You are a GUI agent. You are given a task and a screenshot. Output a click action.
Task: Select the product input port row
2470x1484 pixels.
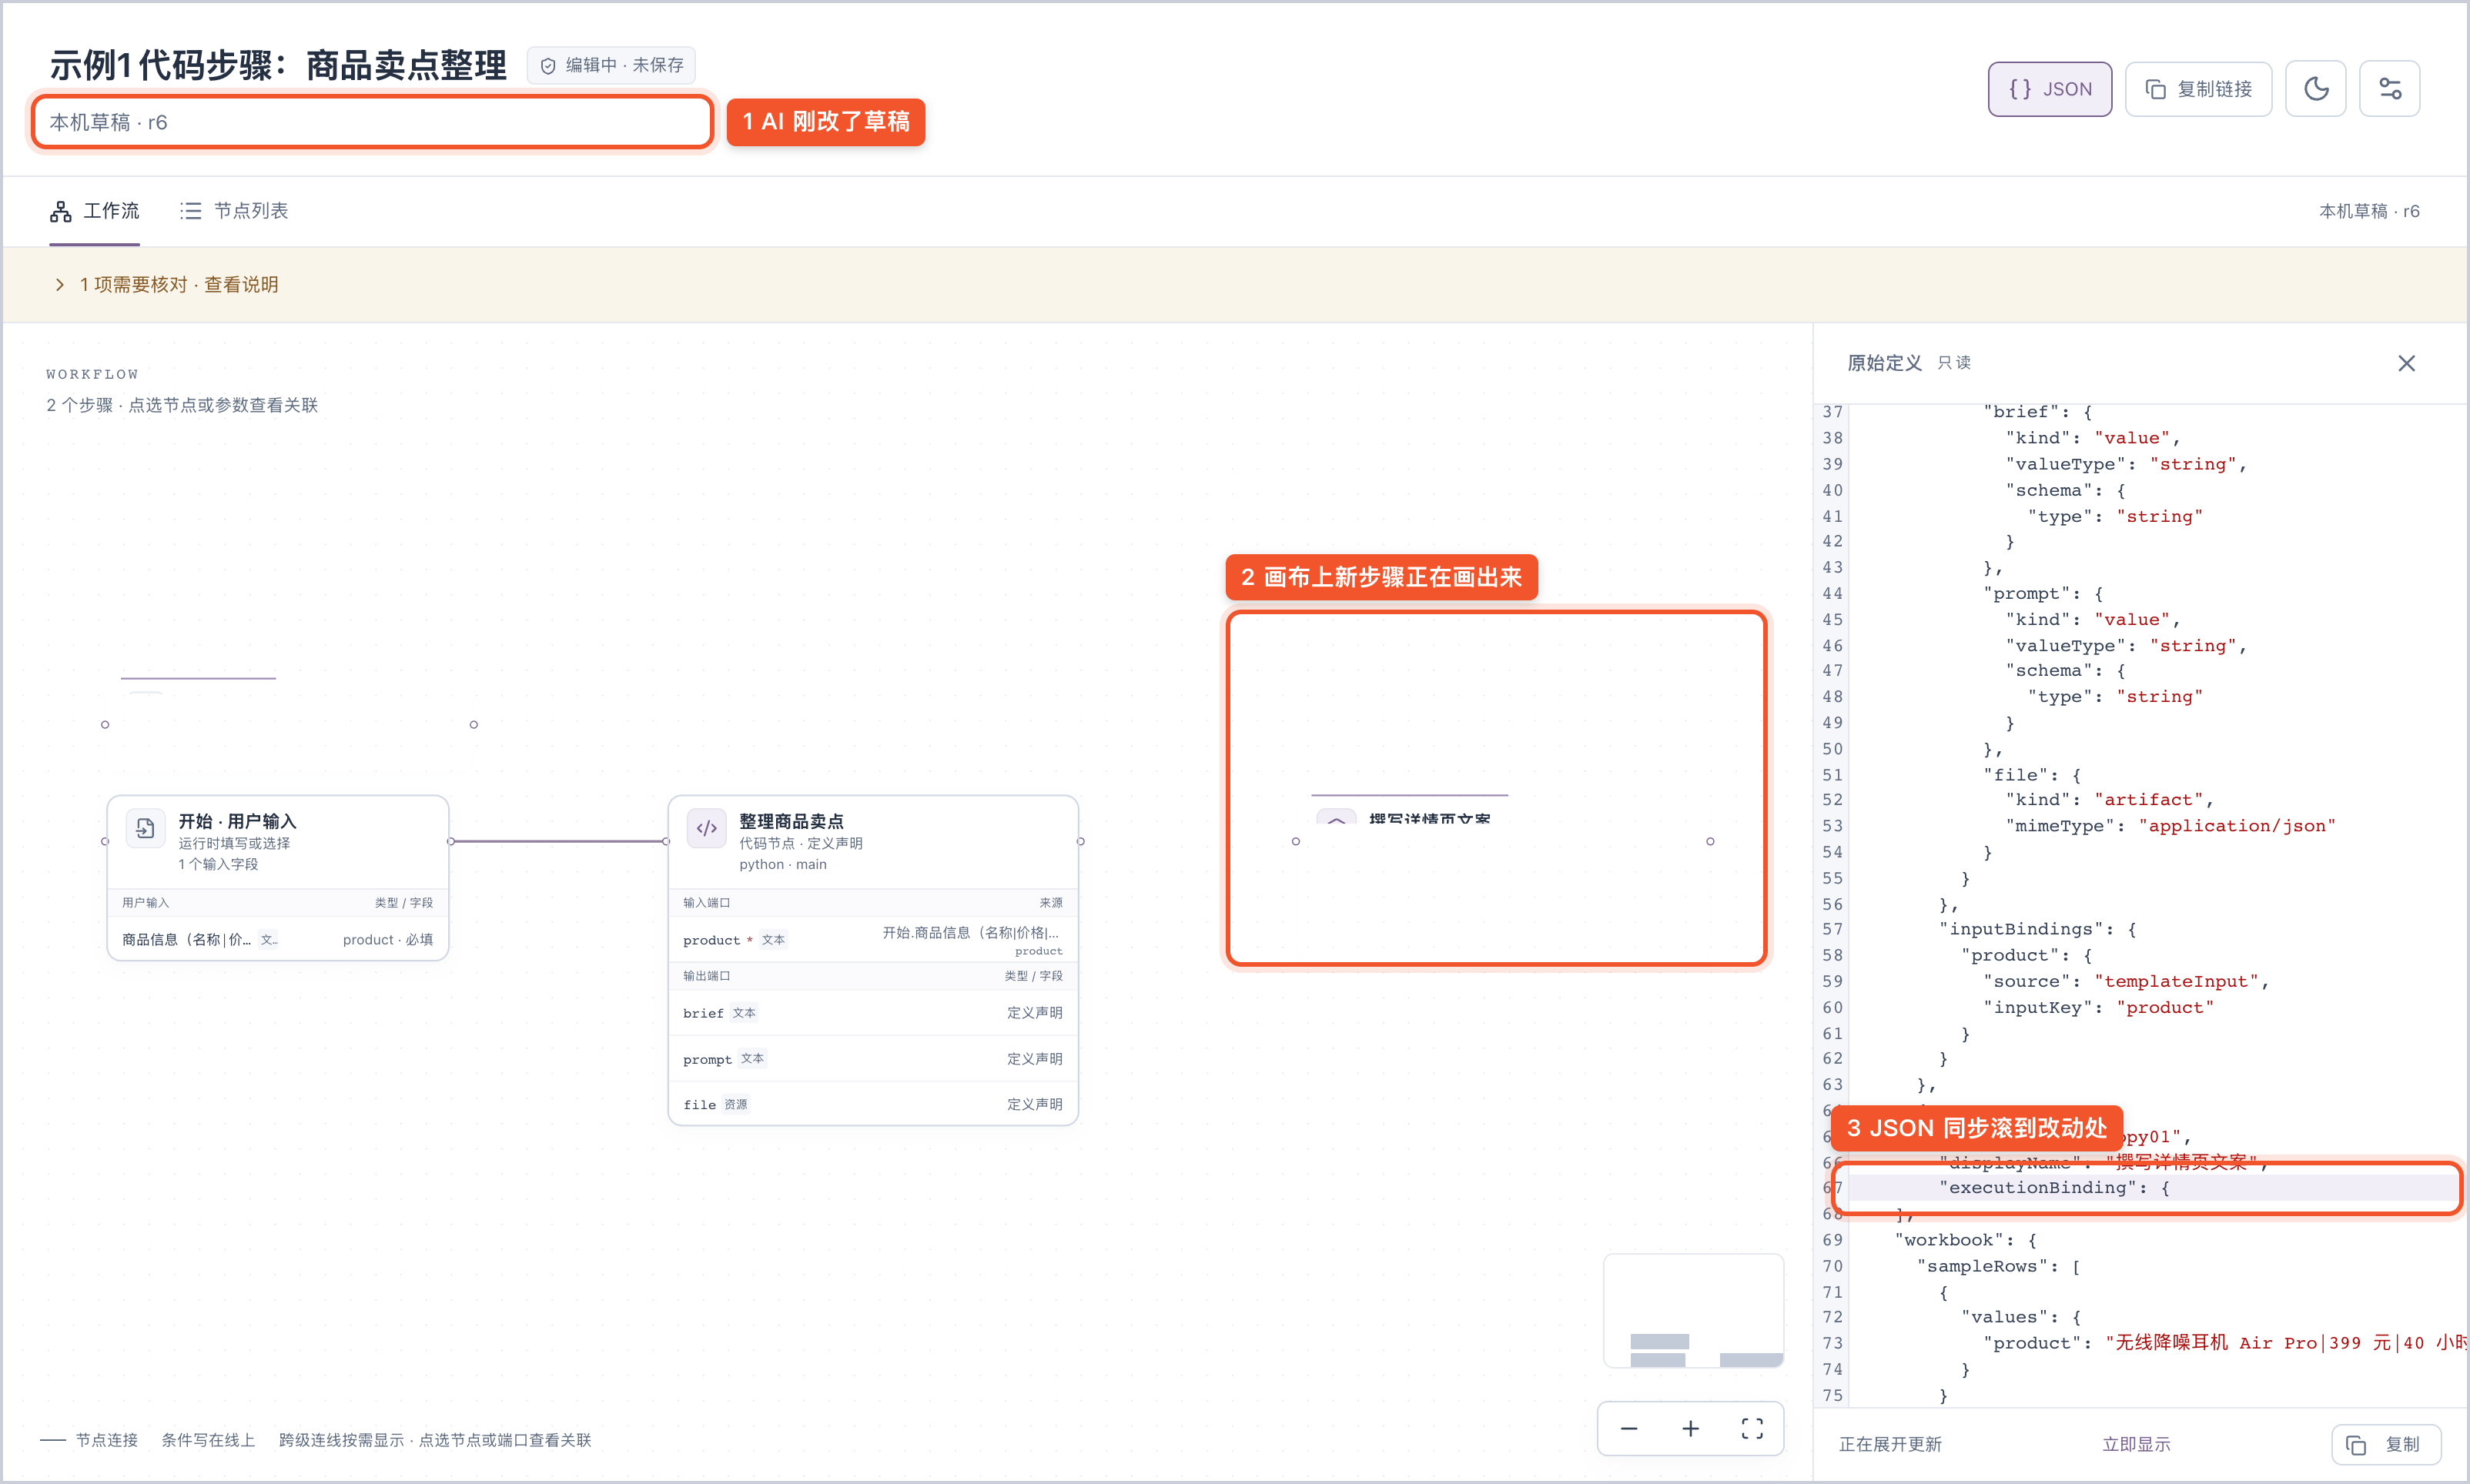click(x=872, y=940)
